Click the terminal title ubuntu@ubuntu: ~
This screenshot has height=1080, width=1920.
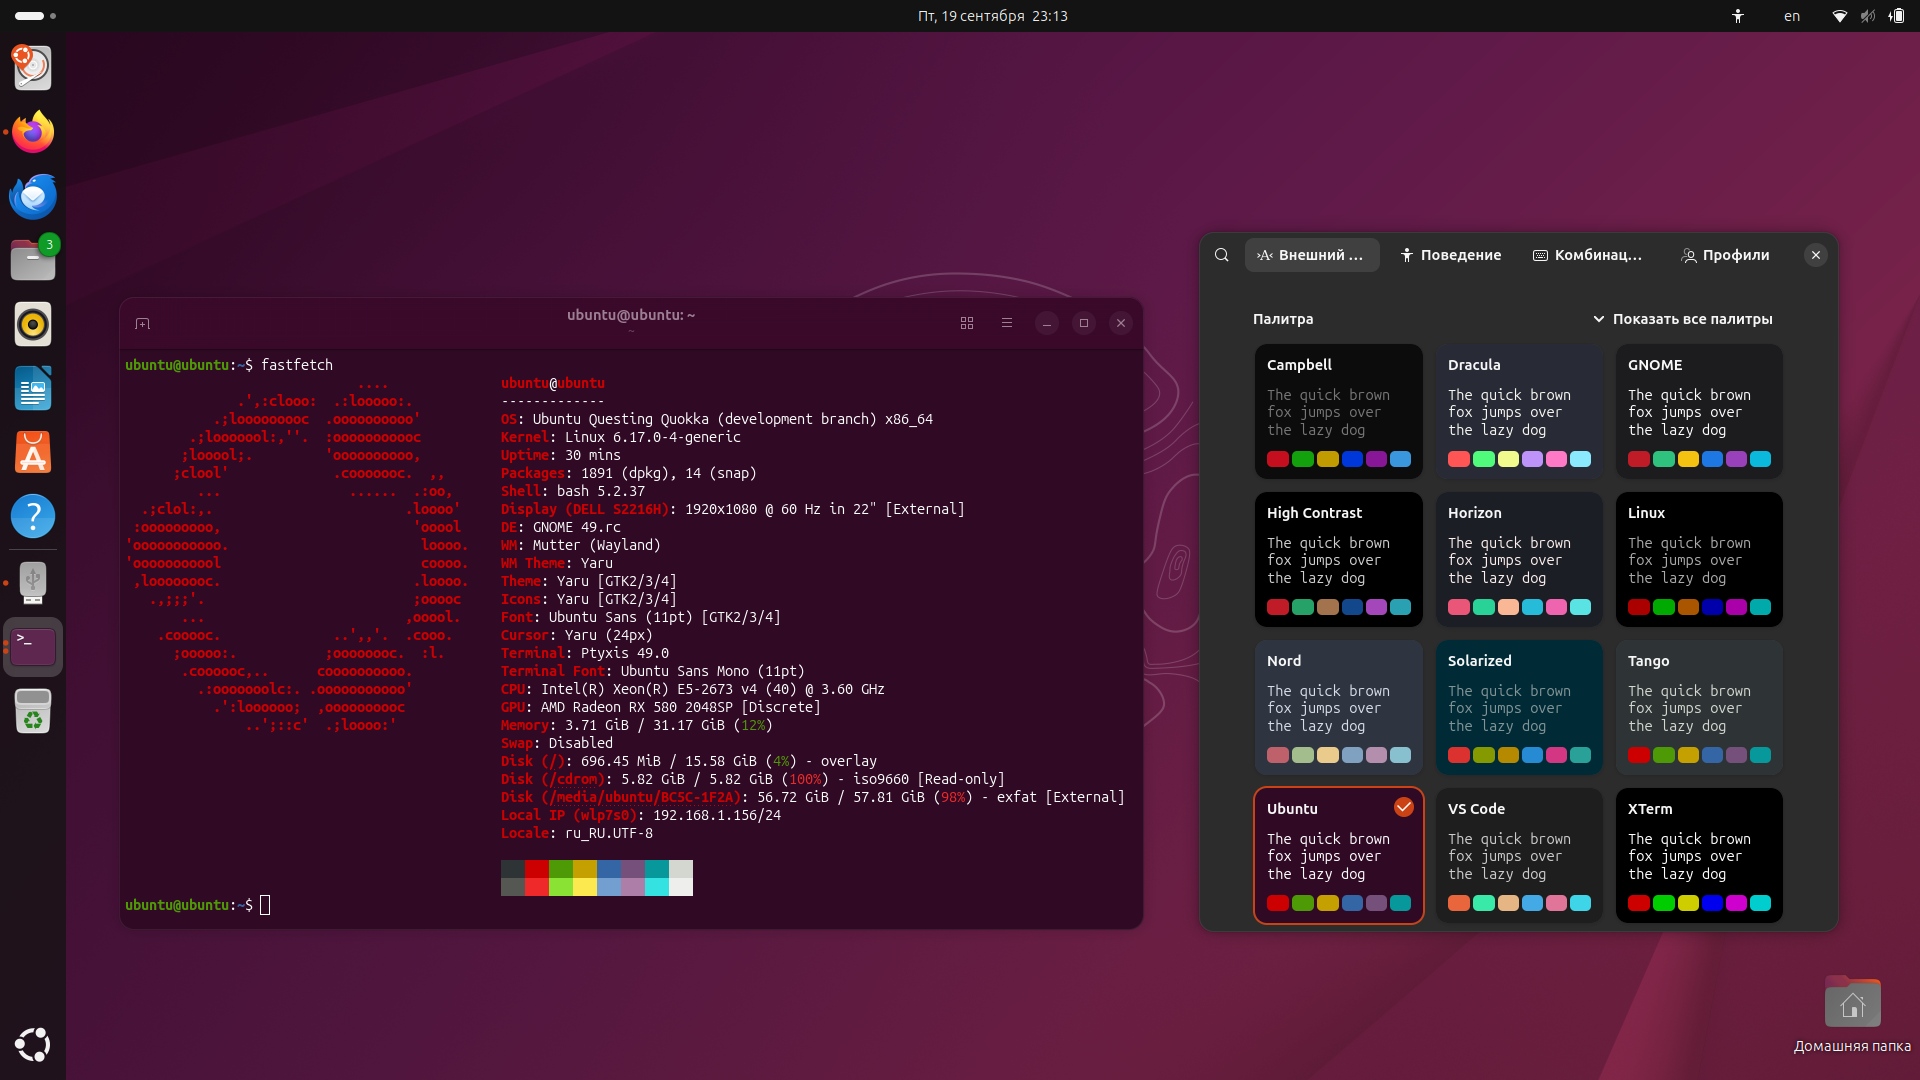click(x=631, y=315)
